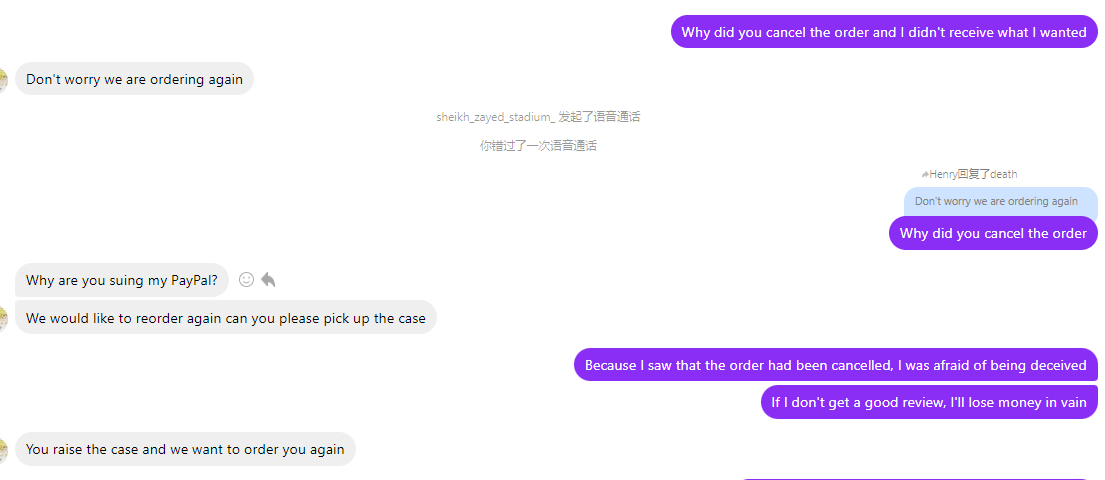Open avatar beside "You raise the case" message
The height and width of the screenshot is (480, 1105).
pos(3,450)
